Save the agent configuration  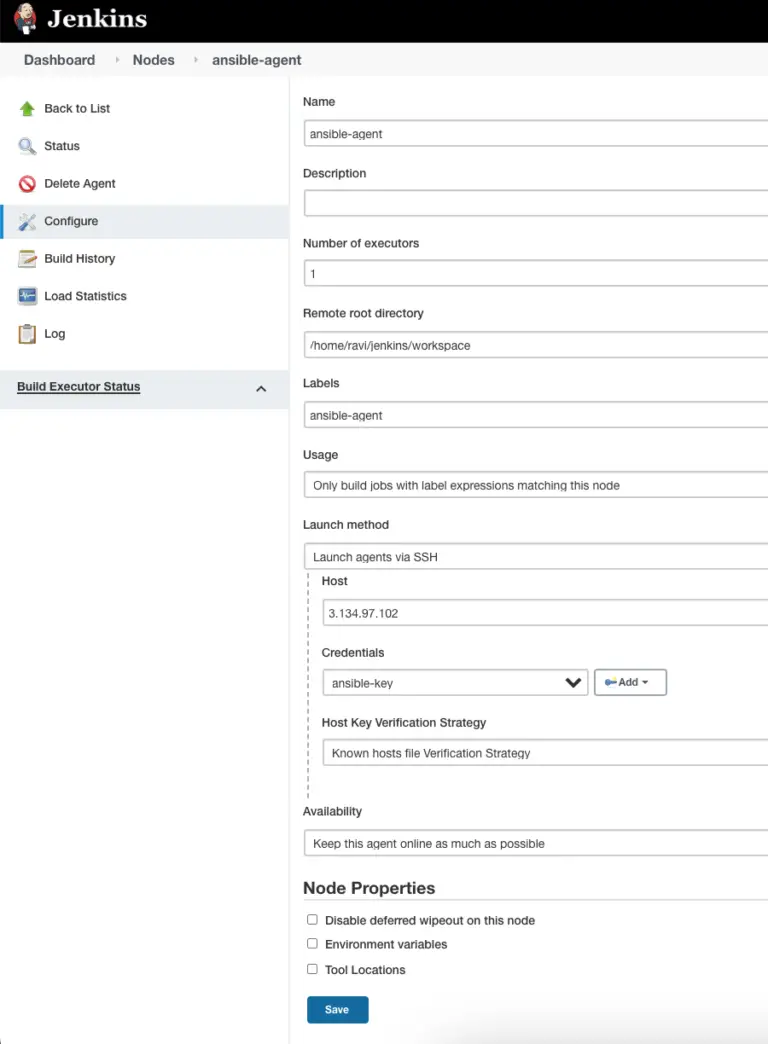coord(337,1009)
